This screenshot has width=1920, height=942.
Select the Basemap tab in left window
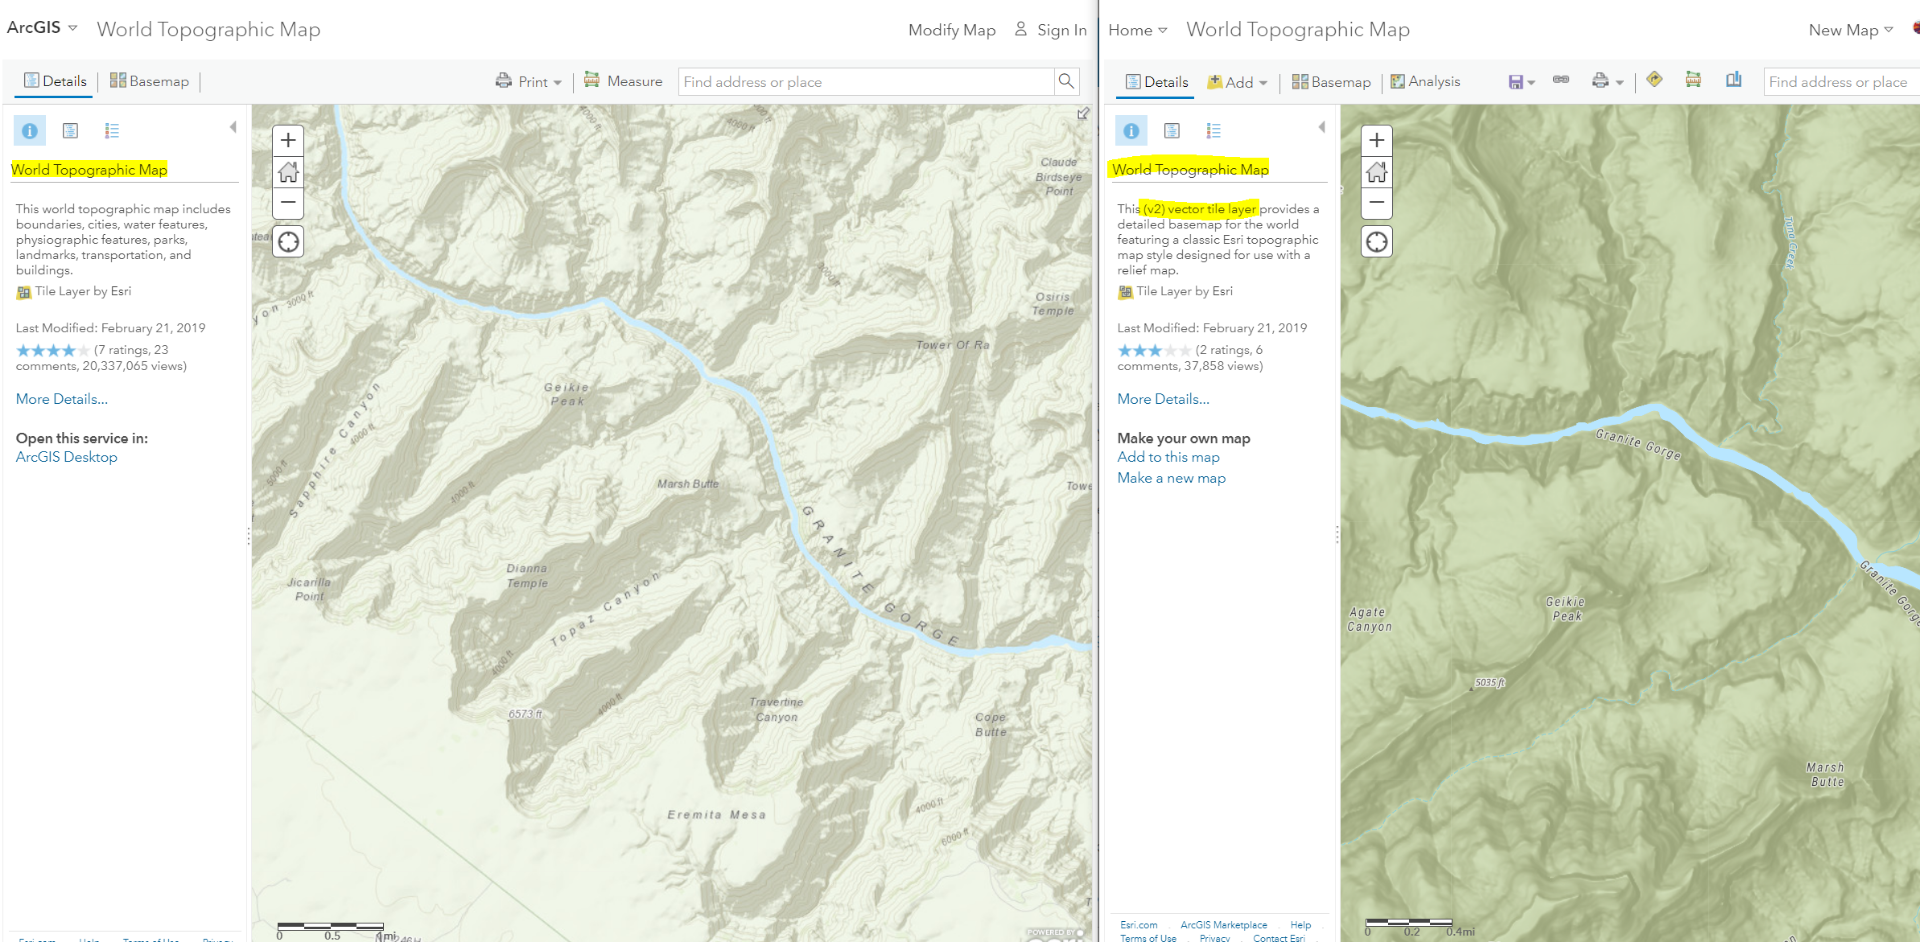tap(149, 81)
